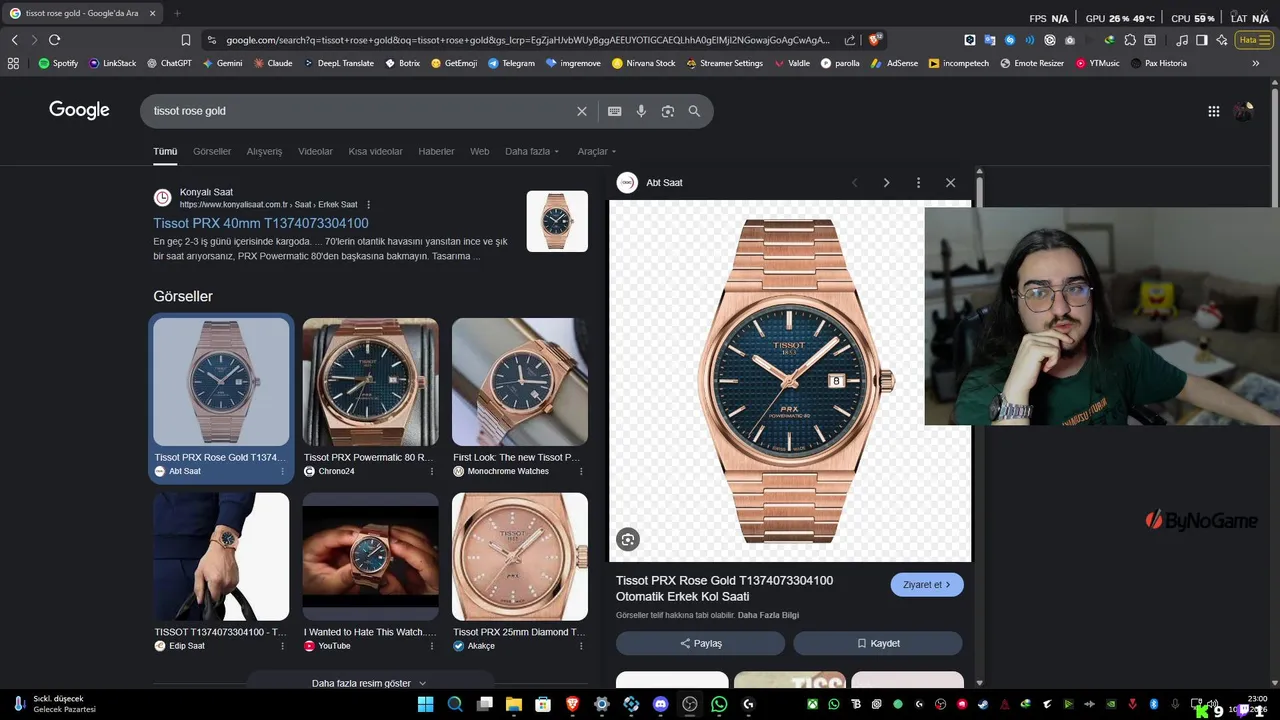Viewport: 1280px width, 720px height.
Task: Click the magnifier search submit icon
Action: 694,111
